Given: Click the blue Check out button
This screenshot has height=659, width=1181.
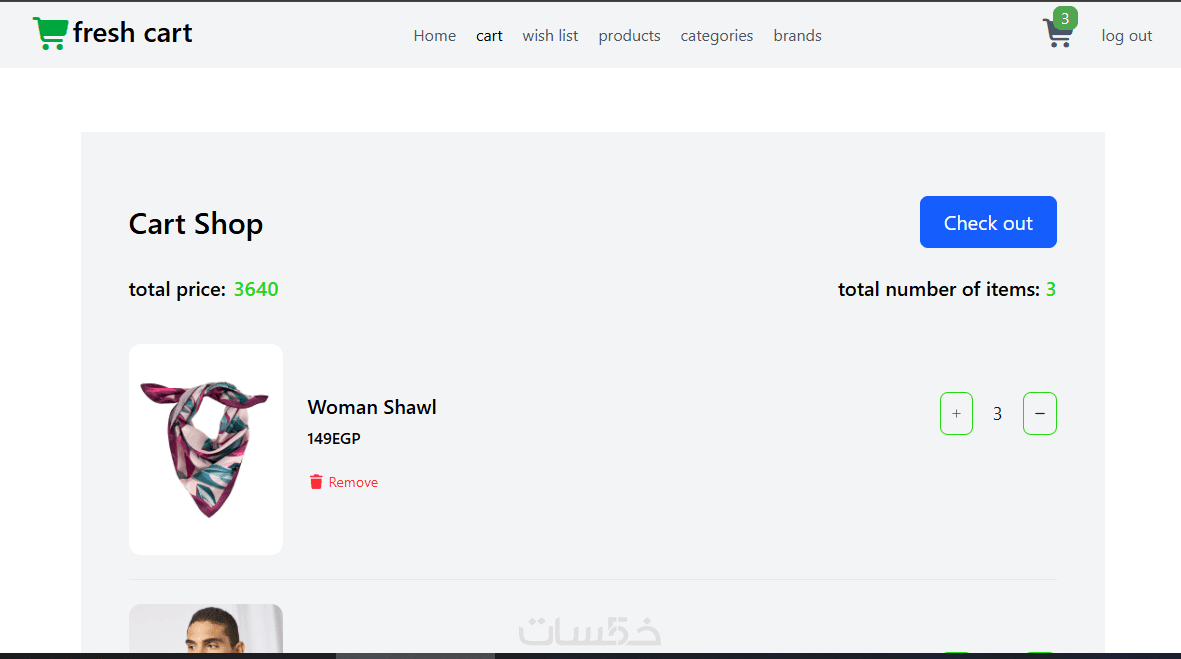Looking at the screenshot, I should 988,222.
